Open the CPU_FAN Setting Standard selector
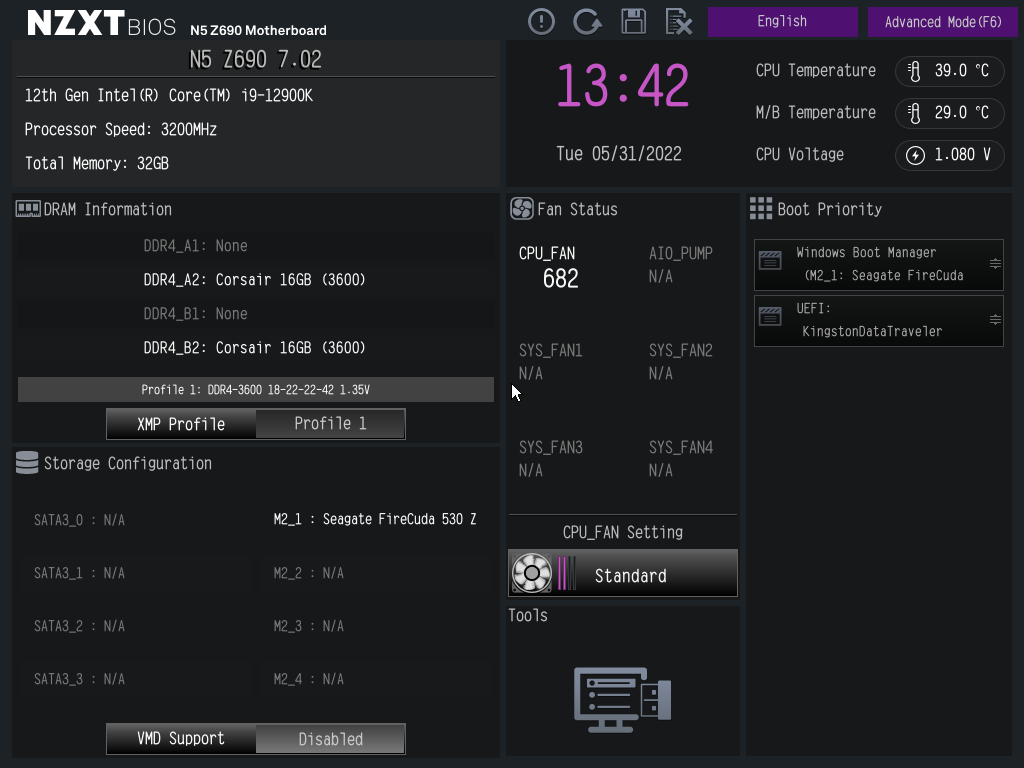The image size is (1024, 768). 623,573
